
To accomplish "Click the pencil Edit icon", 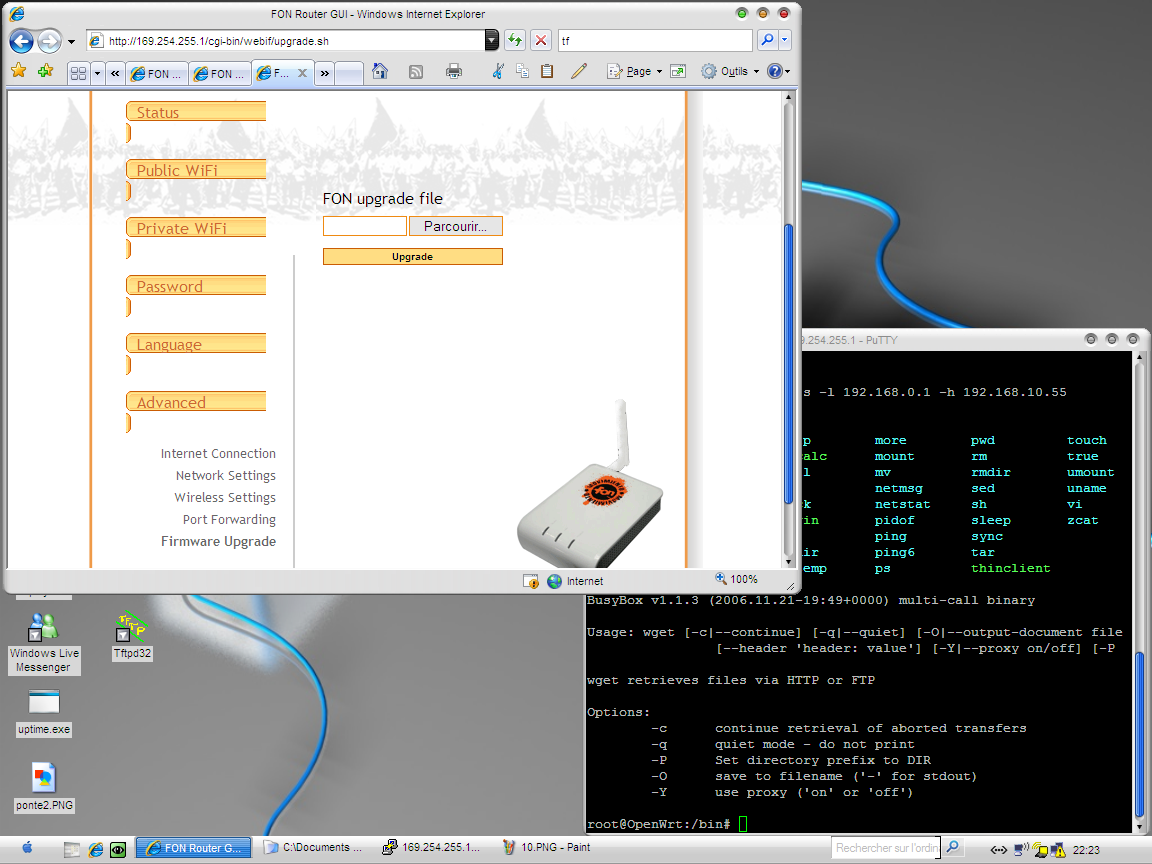I will pos(579,71).
